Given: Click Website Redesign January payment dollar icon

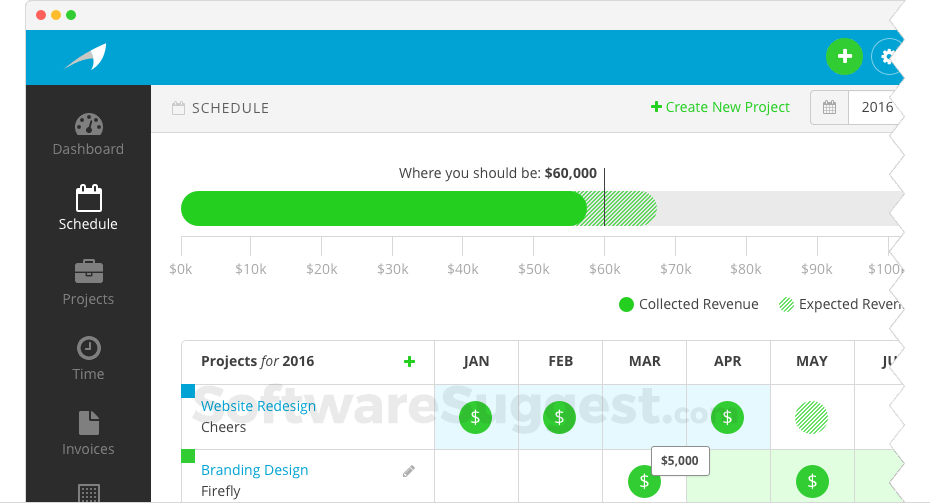Looking at the screenshot, I should (475, 418).
